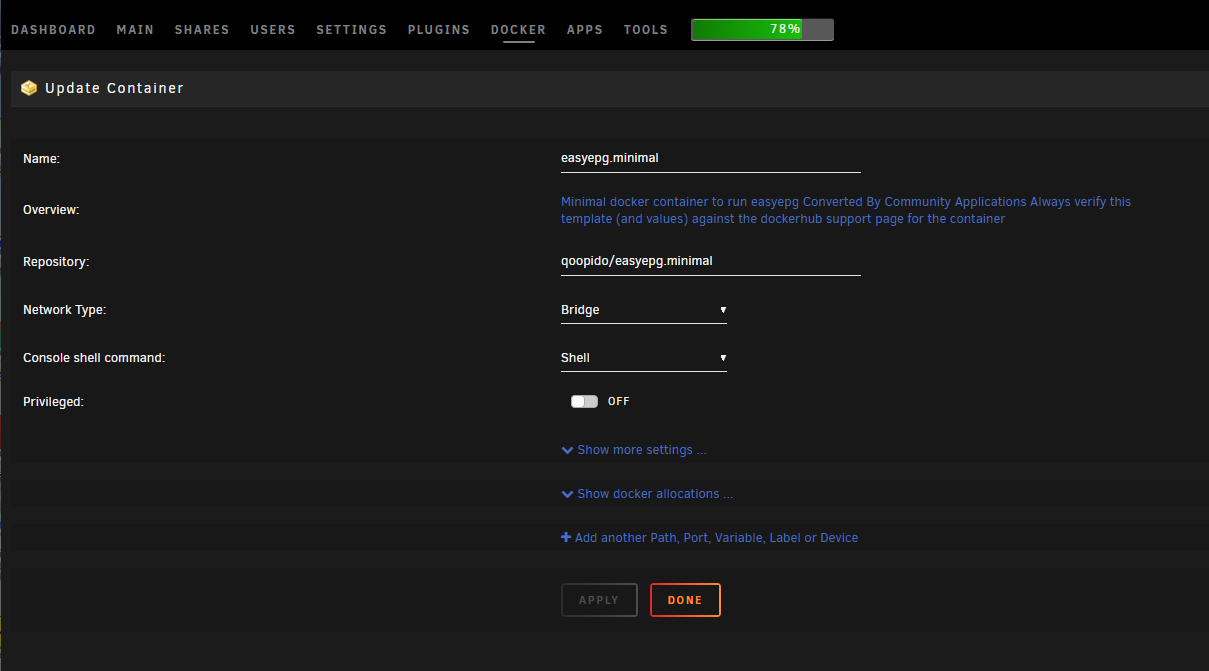Click the Name: label
This screenshot has height=671, width=1209.
(42, 158)
